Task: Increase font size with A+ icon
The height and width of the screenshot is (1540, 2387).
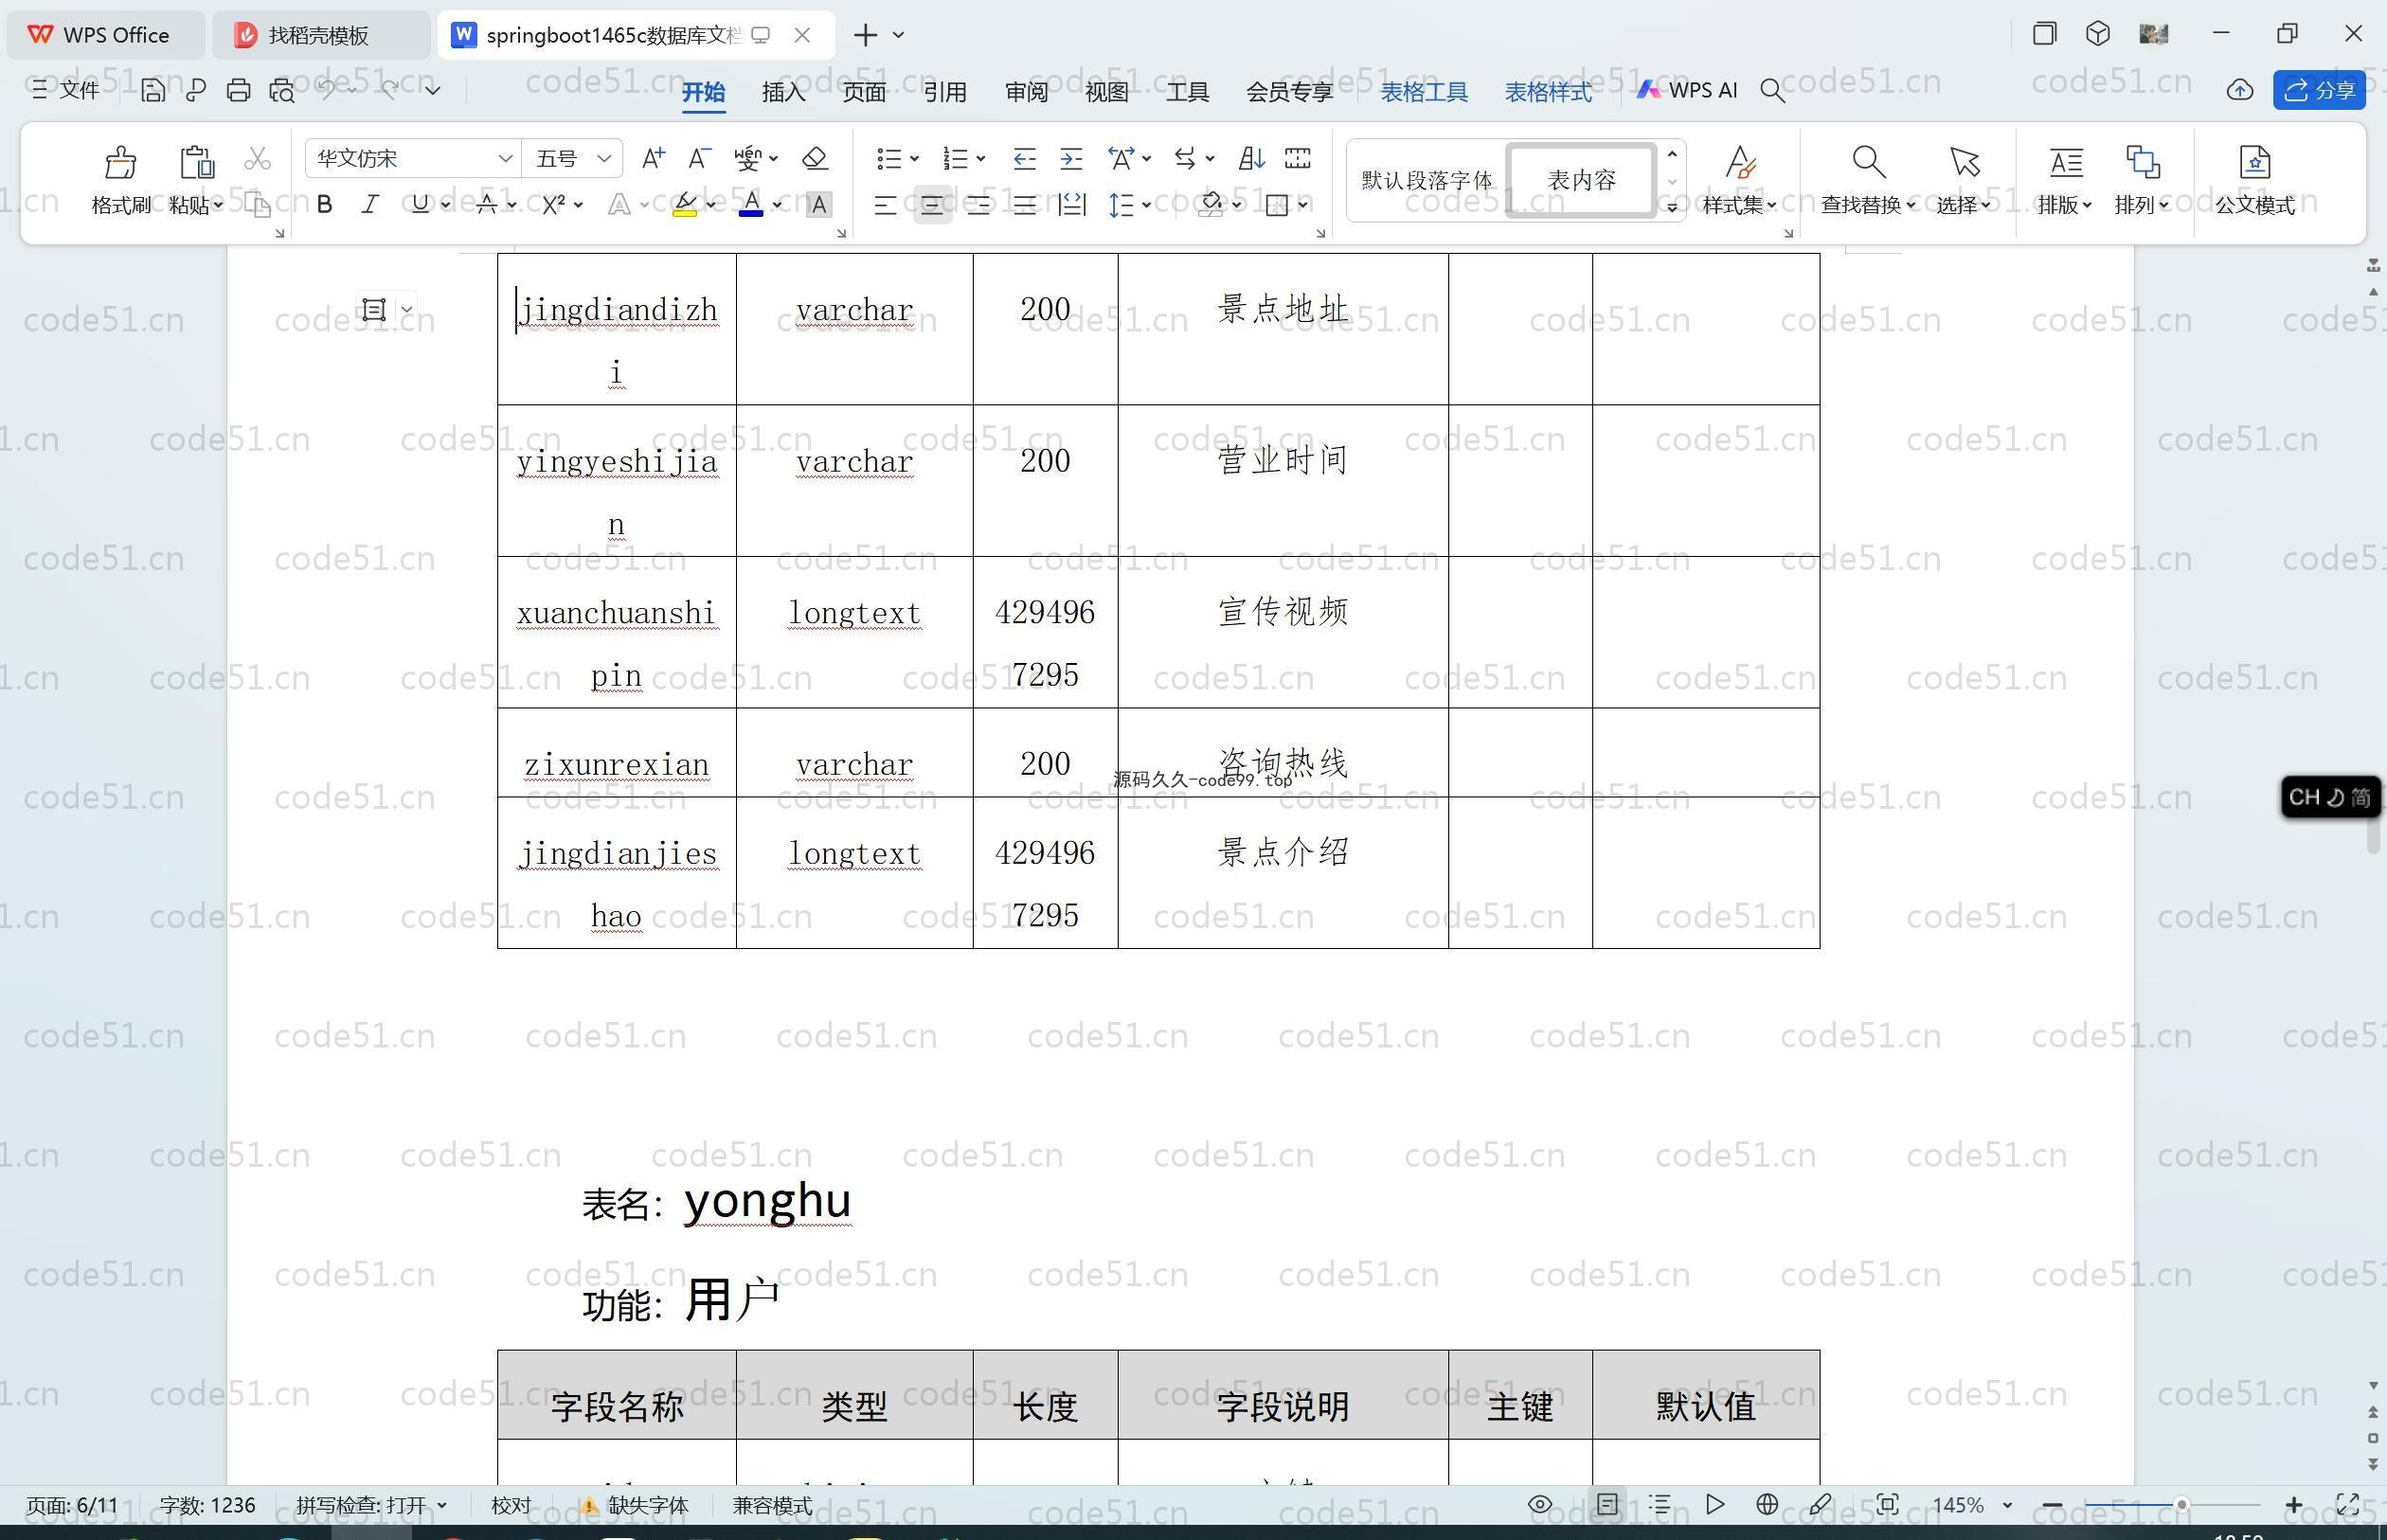Action: tap(653, 158)
